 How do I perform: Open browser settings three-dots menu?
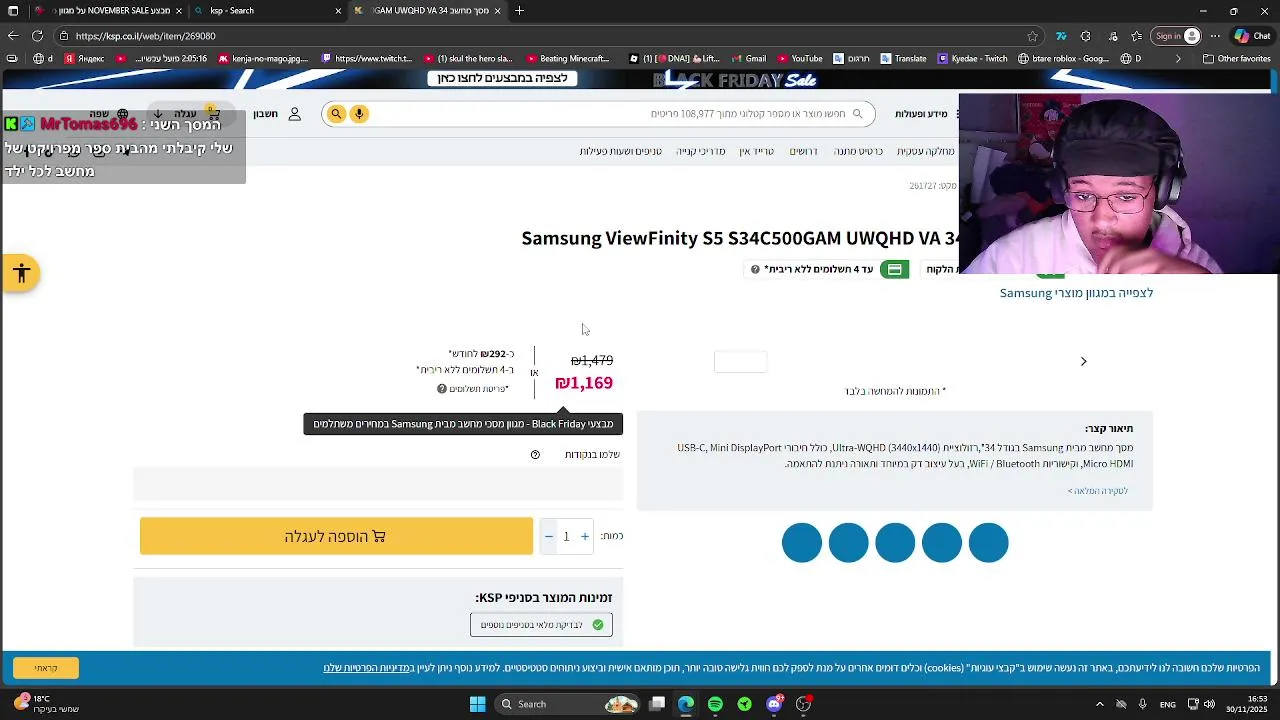pyautogui.click(x=1215, y=36)
